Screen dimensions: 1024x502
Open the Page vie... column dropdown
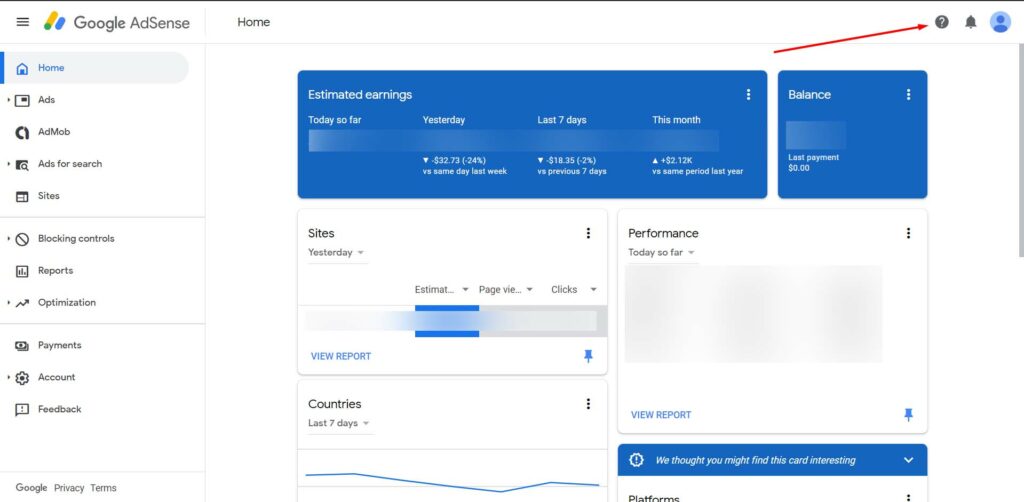tap(505, 289)
